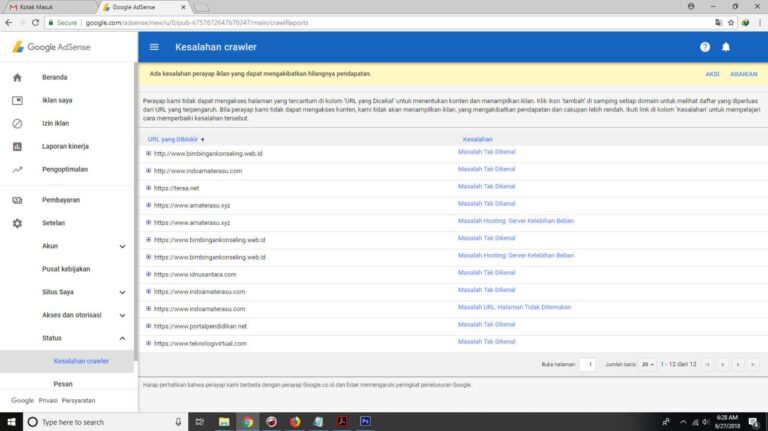Click the microphone icon in search box
This screenshot has height=431, width=768.
pos(178,422)
